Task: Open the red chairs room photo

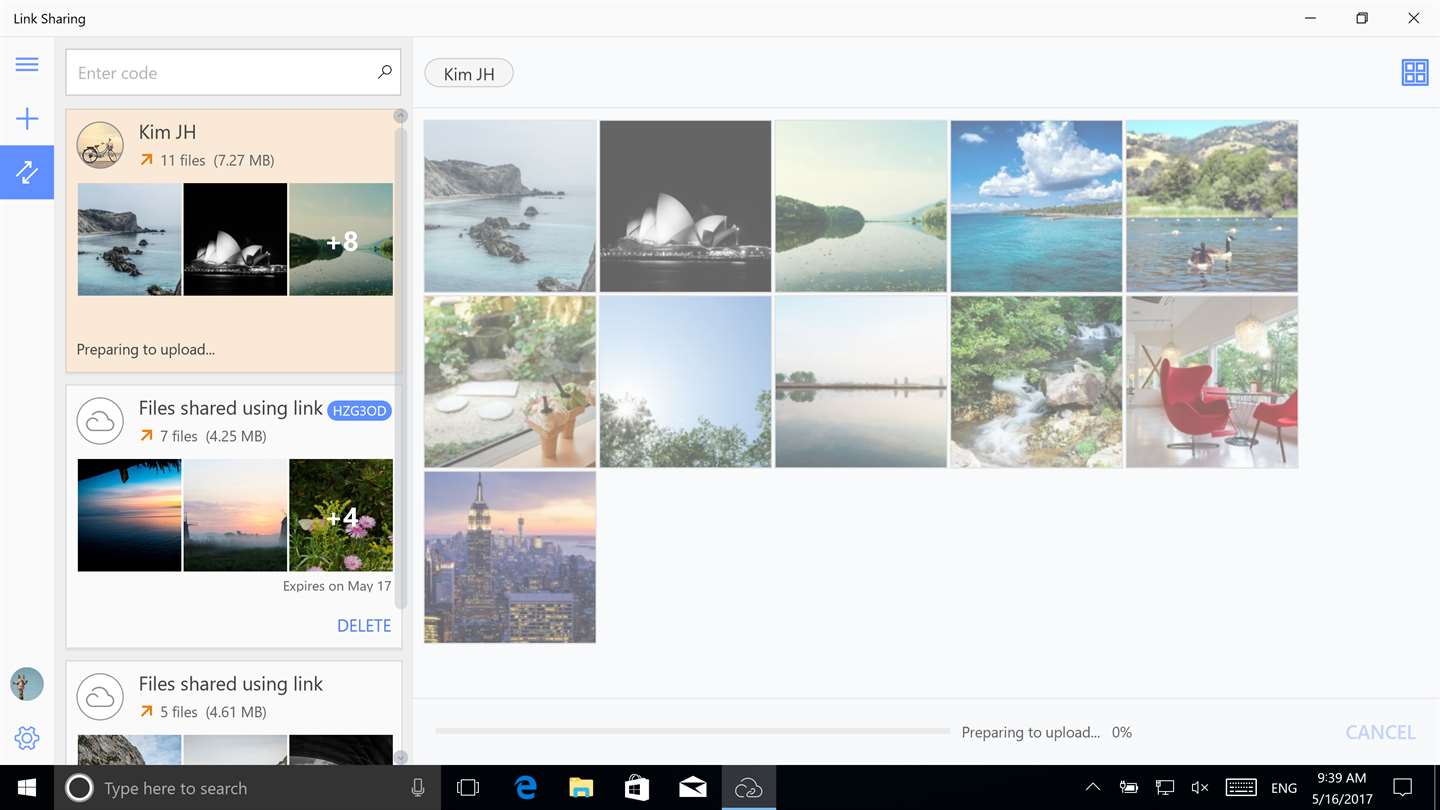Action: tap(1212, 382)
